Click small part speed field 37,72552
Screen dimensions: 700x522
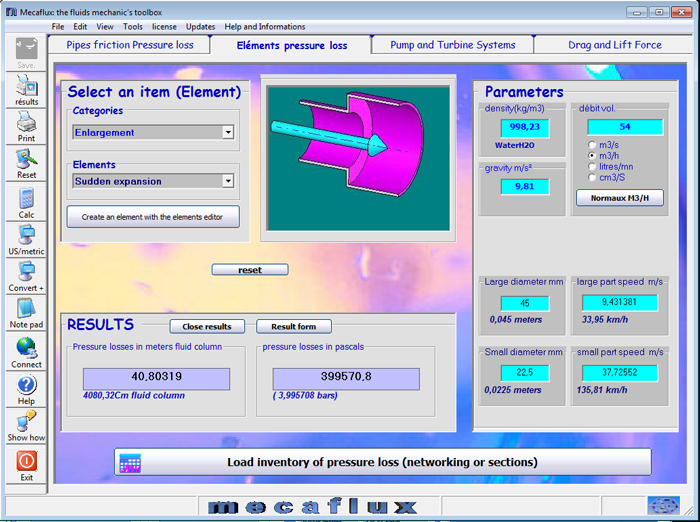619,373
